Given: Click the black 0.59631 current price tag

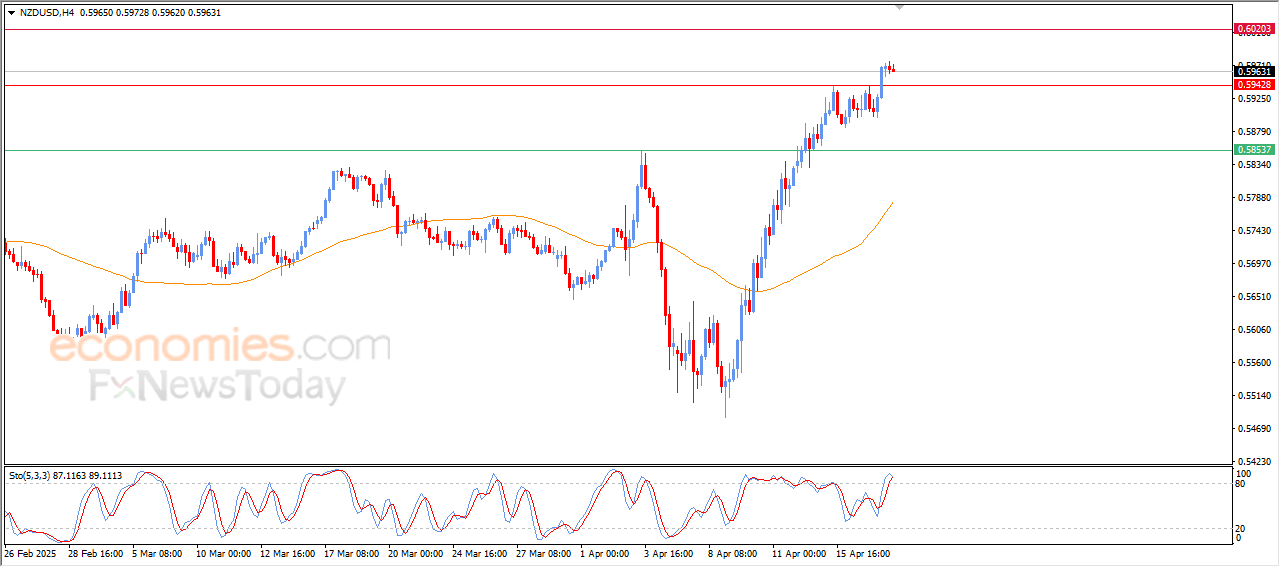Looking at the screenshot, I should tap(1254, 71).
